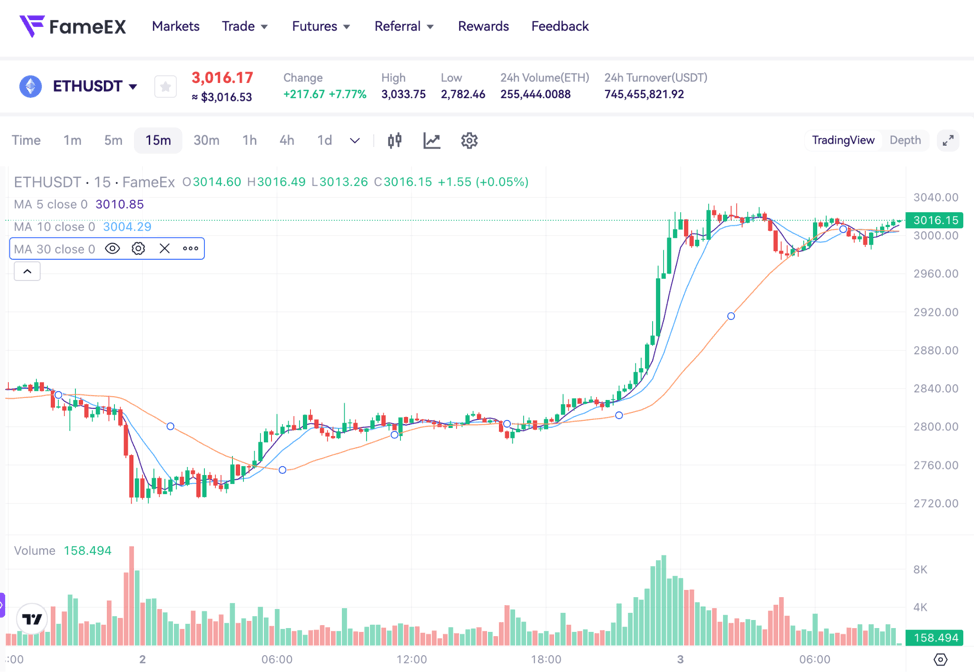Add ETHUSDT to favorites with star icon
The height and width of the screenshot is (672, 974).
point(166,87)
